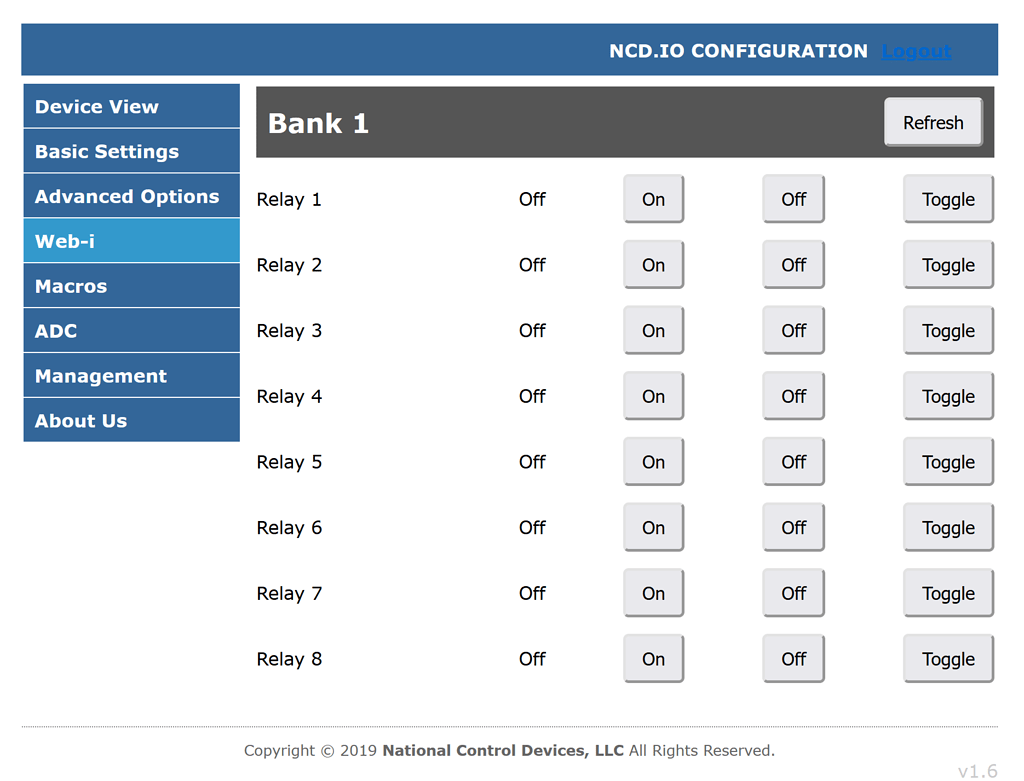This screenshot has height=781, width=1024.
Task: Visit the About Us page
Action: pyautogui.click(x=131, y=421)
